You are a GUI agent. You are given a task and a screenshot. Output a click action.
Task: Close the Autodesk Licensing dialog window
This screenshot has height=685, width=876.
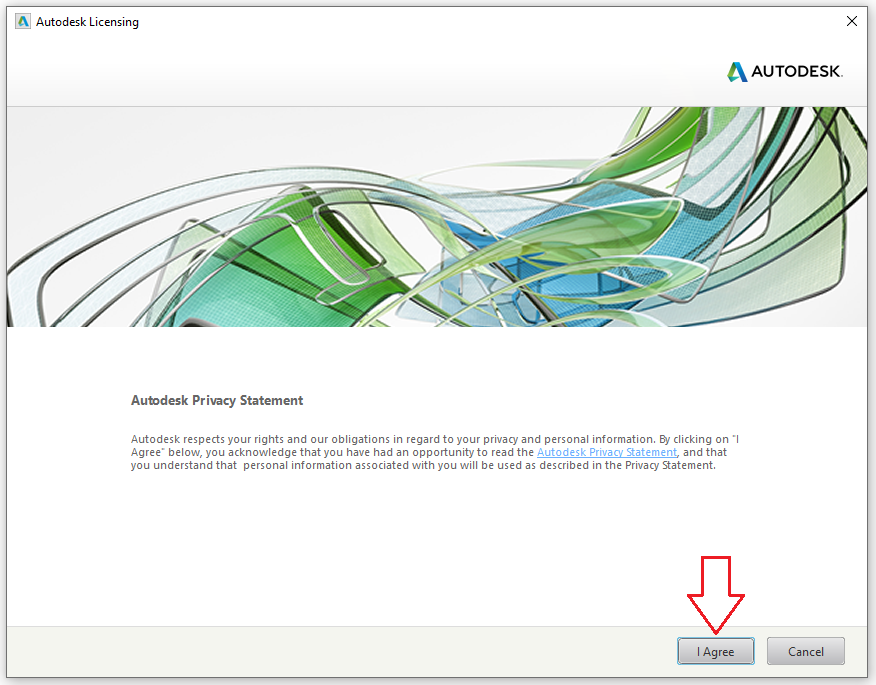pos(851,20)
